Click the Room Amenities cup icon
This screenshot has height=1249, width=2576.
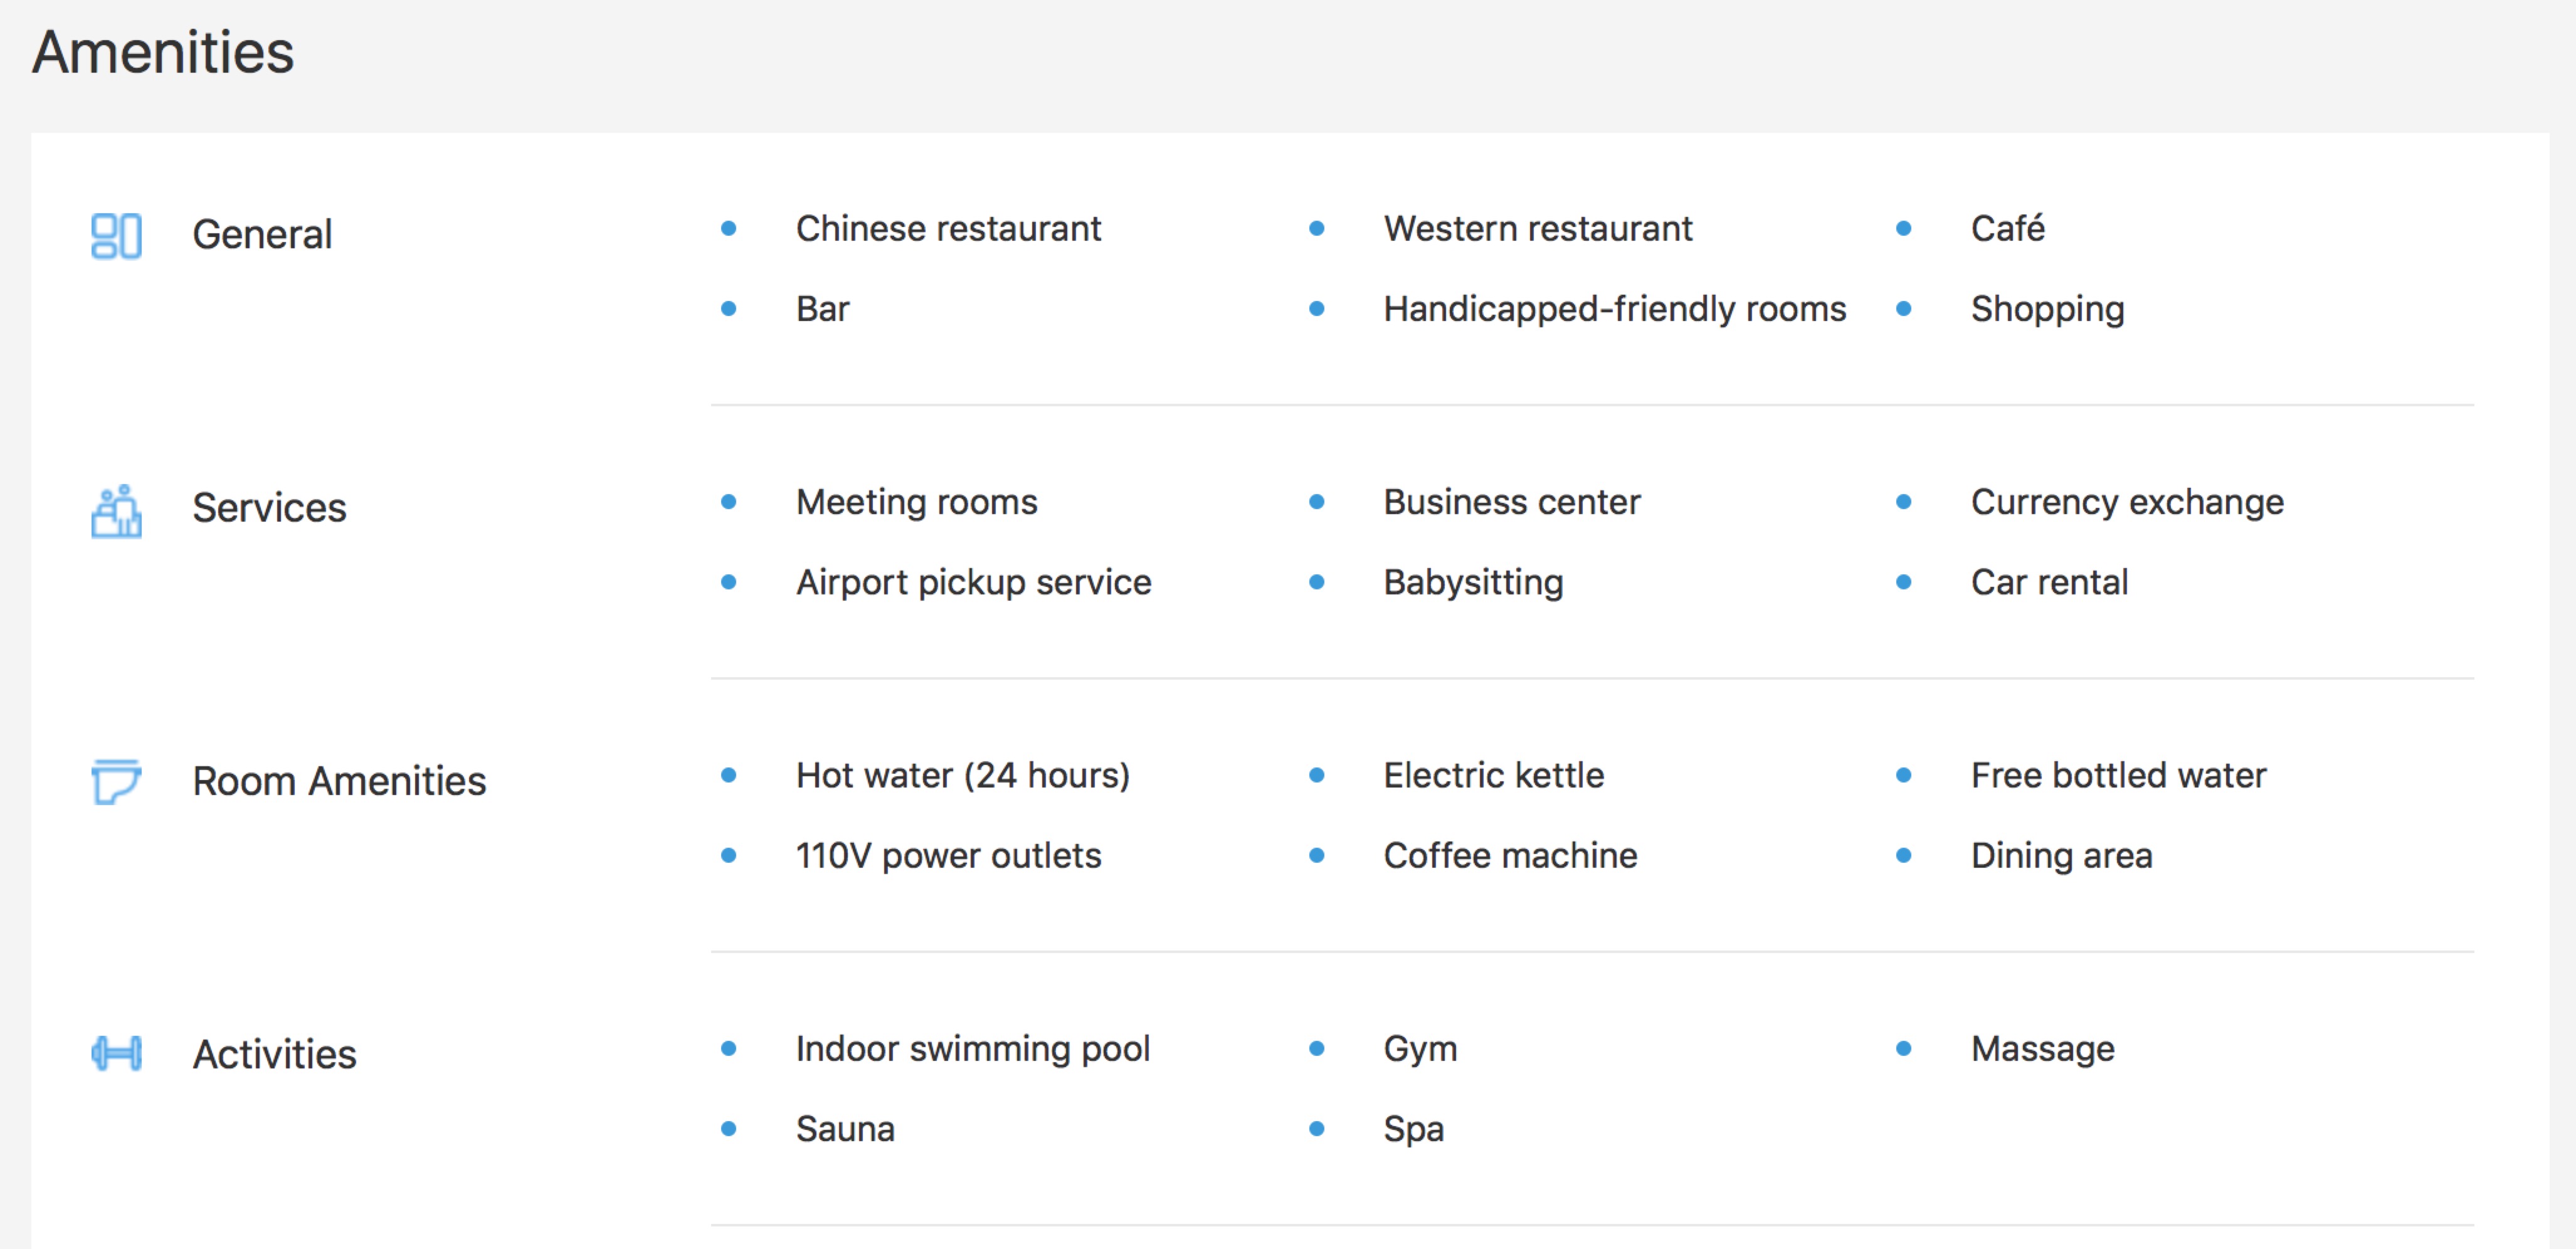pos(116,781)
